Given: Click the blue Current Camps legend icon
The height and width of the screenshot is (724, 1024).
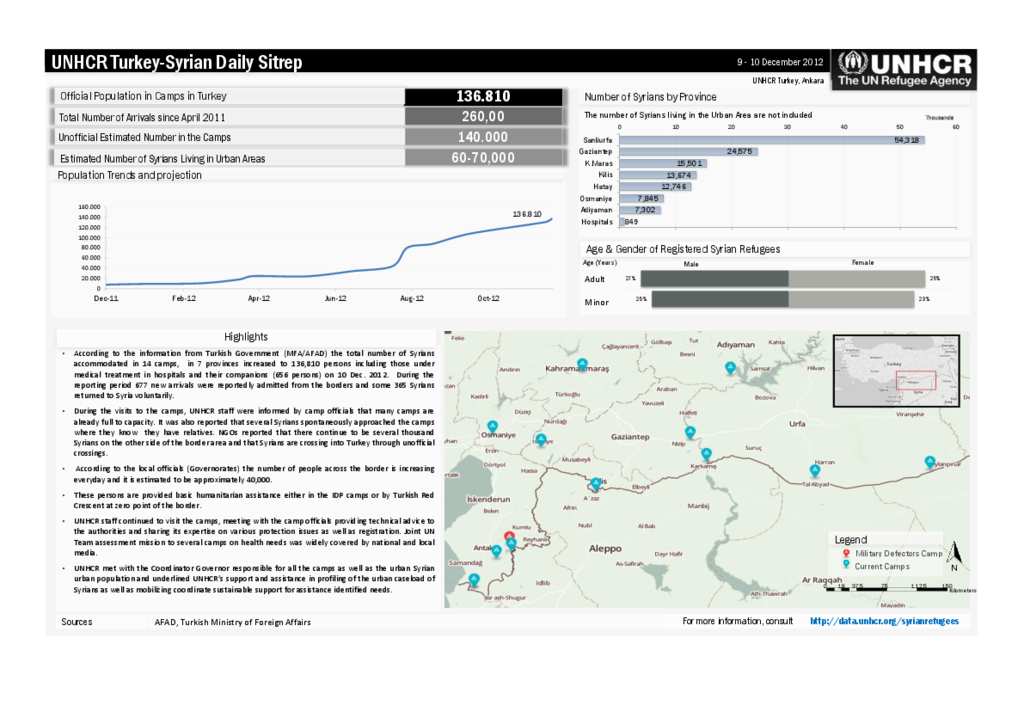Looking at the screenshot, I should click(x=846, y=566).
